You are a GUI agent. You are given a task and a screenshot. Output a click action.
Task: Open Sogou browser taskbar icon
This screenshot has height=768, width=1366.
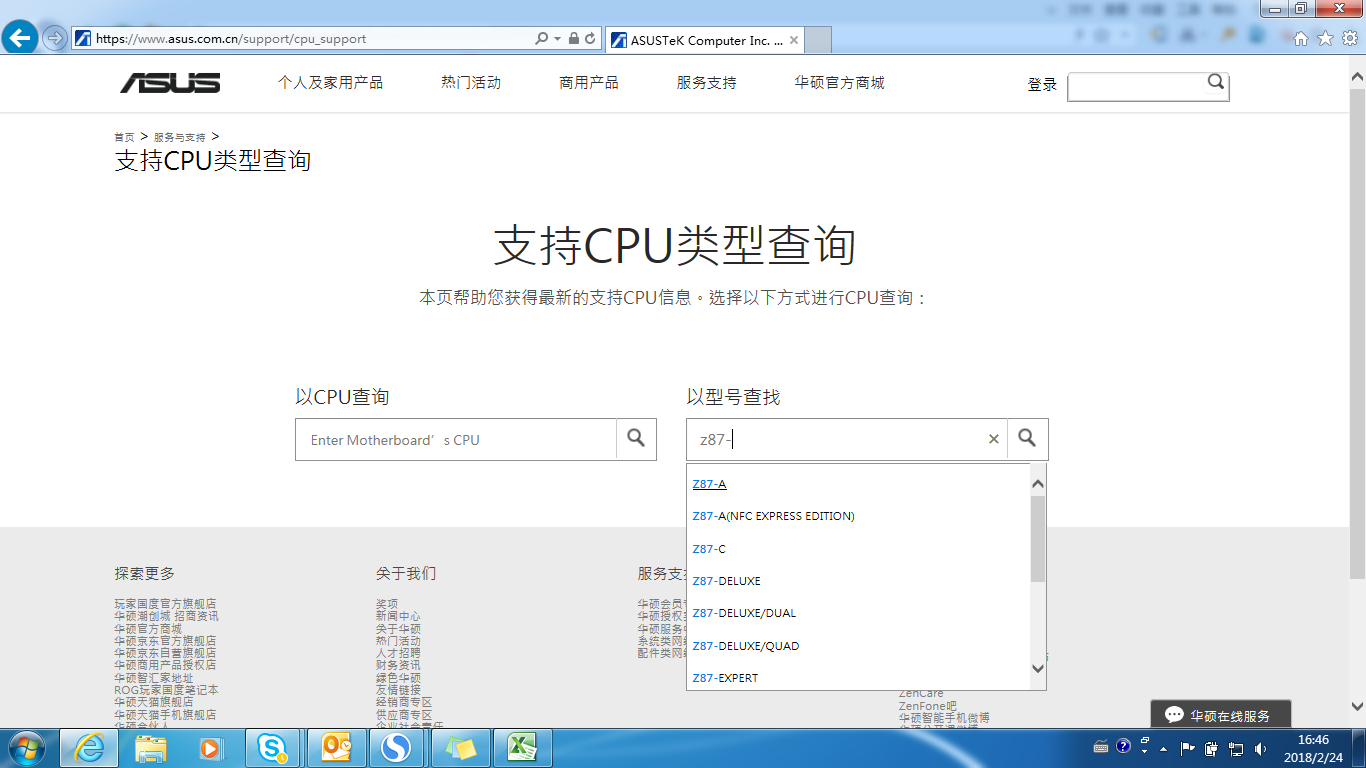[x=397, y=748]
